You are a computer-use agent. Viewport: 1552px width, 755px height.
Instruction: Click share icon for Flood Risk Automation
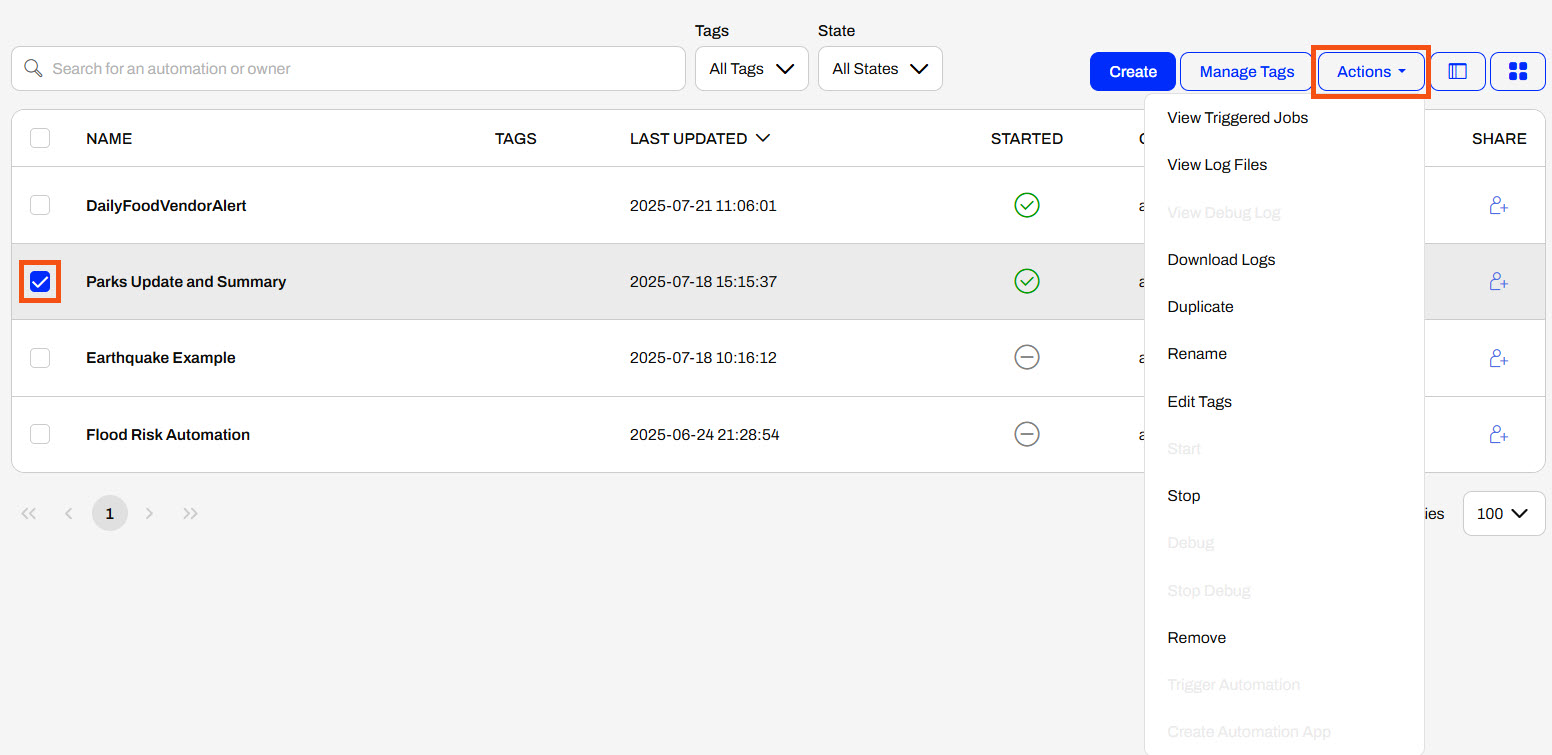[1498, 434]
